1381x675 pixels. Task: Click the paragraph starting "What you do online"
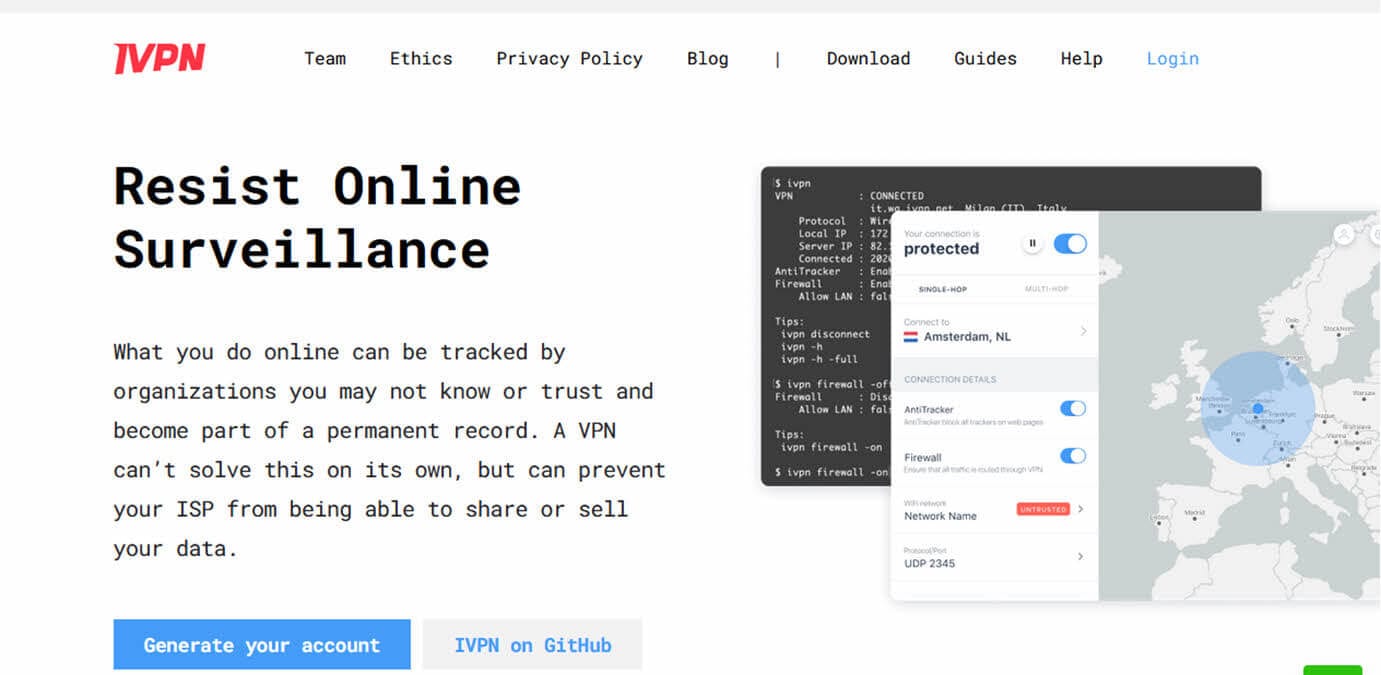[x=389, y=450]
